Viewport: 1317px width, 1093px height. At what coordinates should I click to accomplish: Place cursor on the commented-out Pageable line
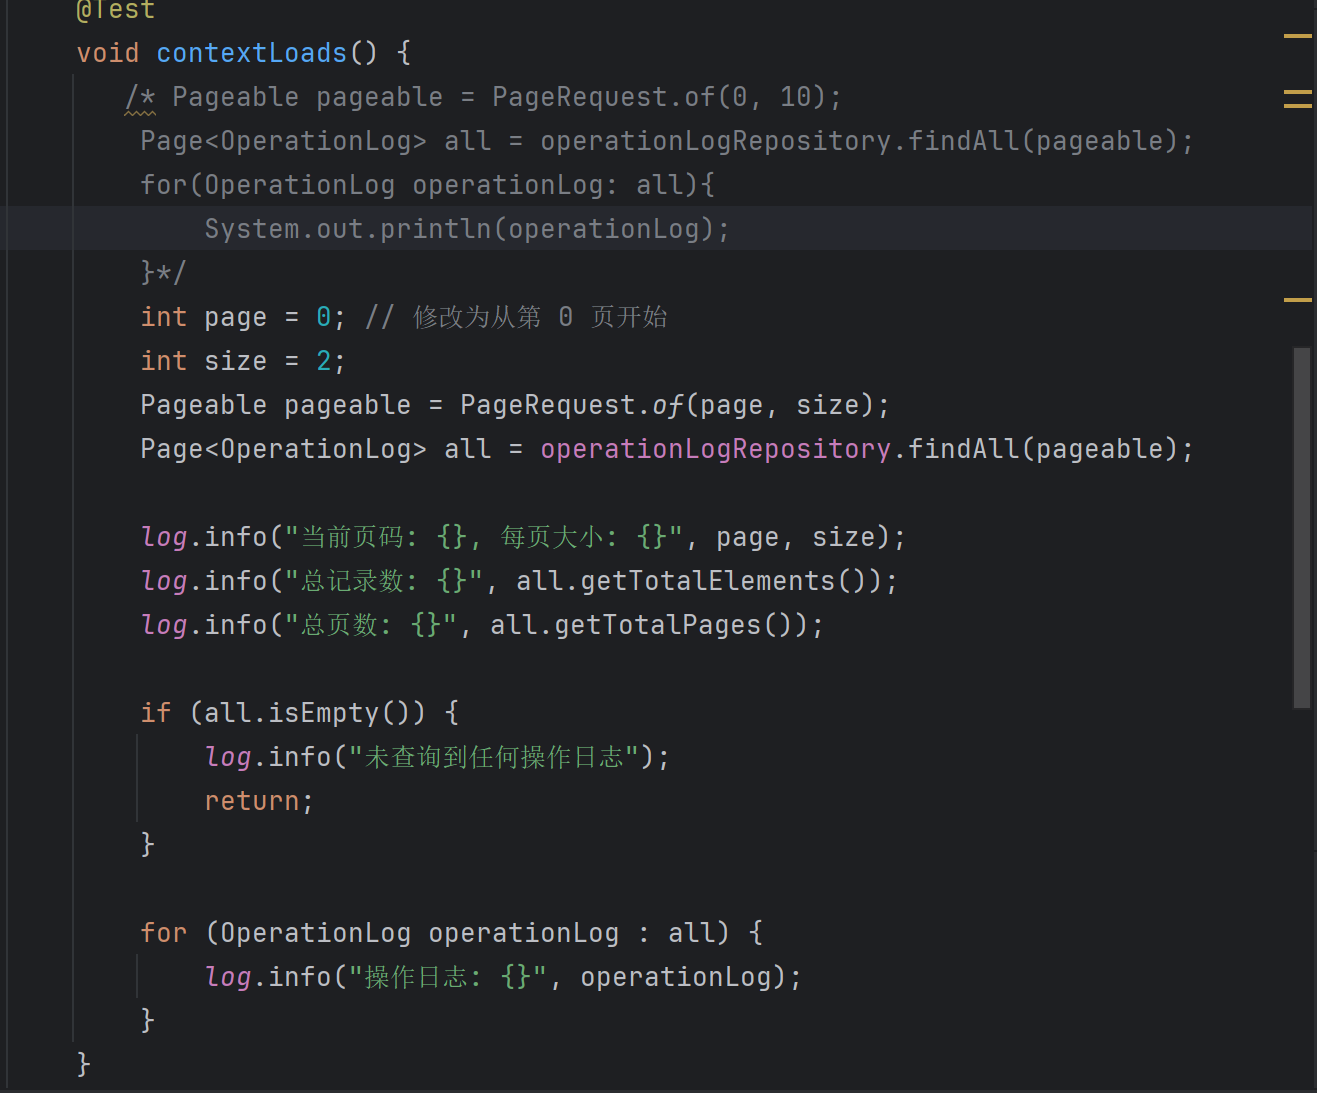tap(480, 96)
